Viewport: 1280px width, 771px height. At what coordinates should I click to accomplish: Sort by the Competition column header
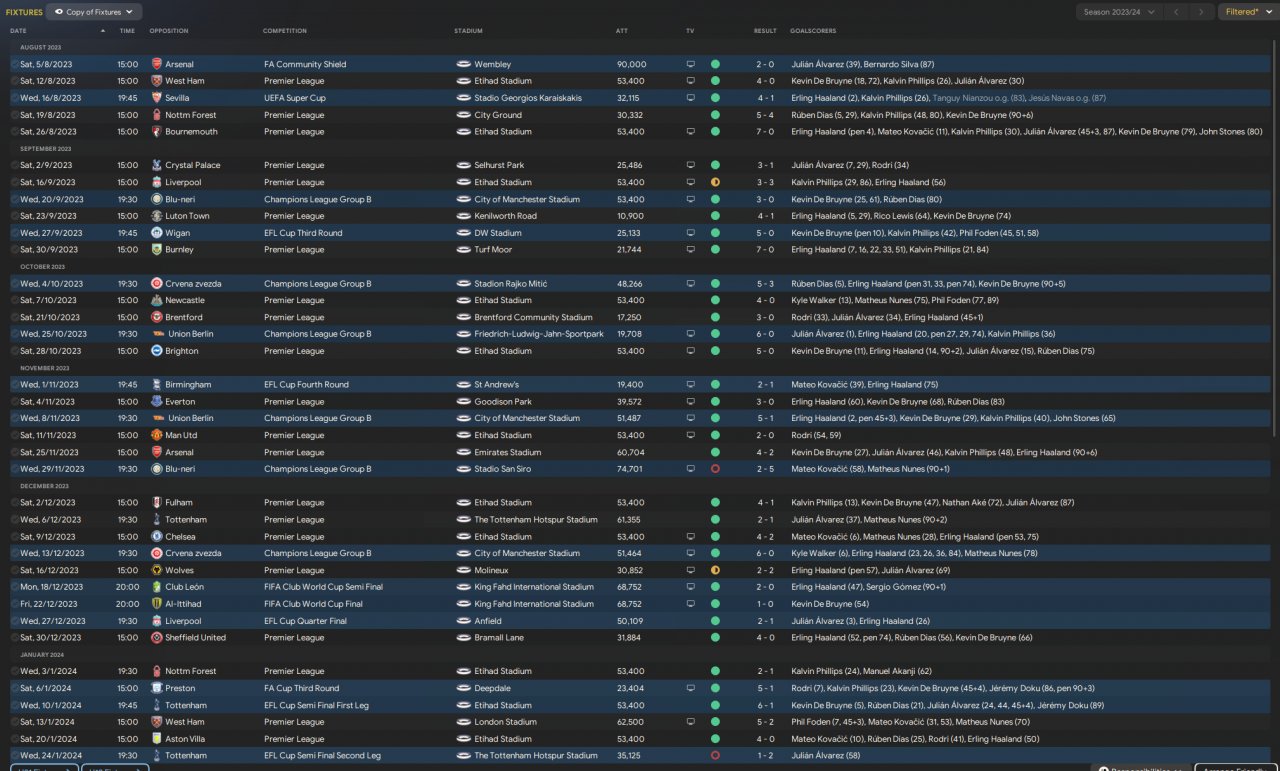285,31
